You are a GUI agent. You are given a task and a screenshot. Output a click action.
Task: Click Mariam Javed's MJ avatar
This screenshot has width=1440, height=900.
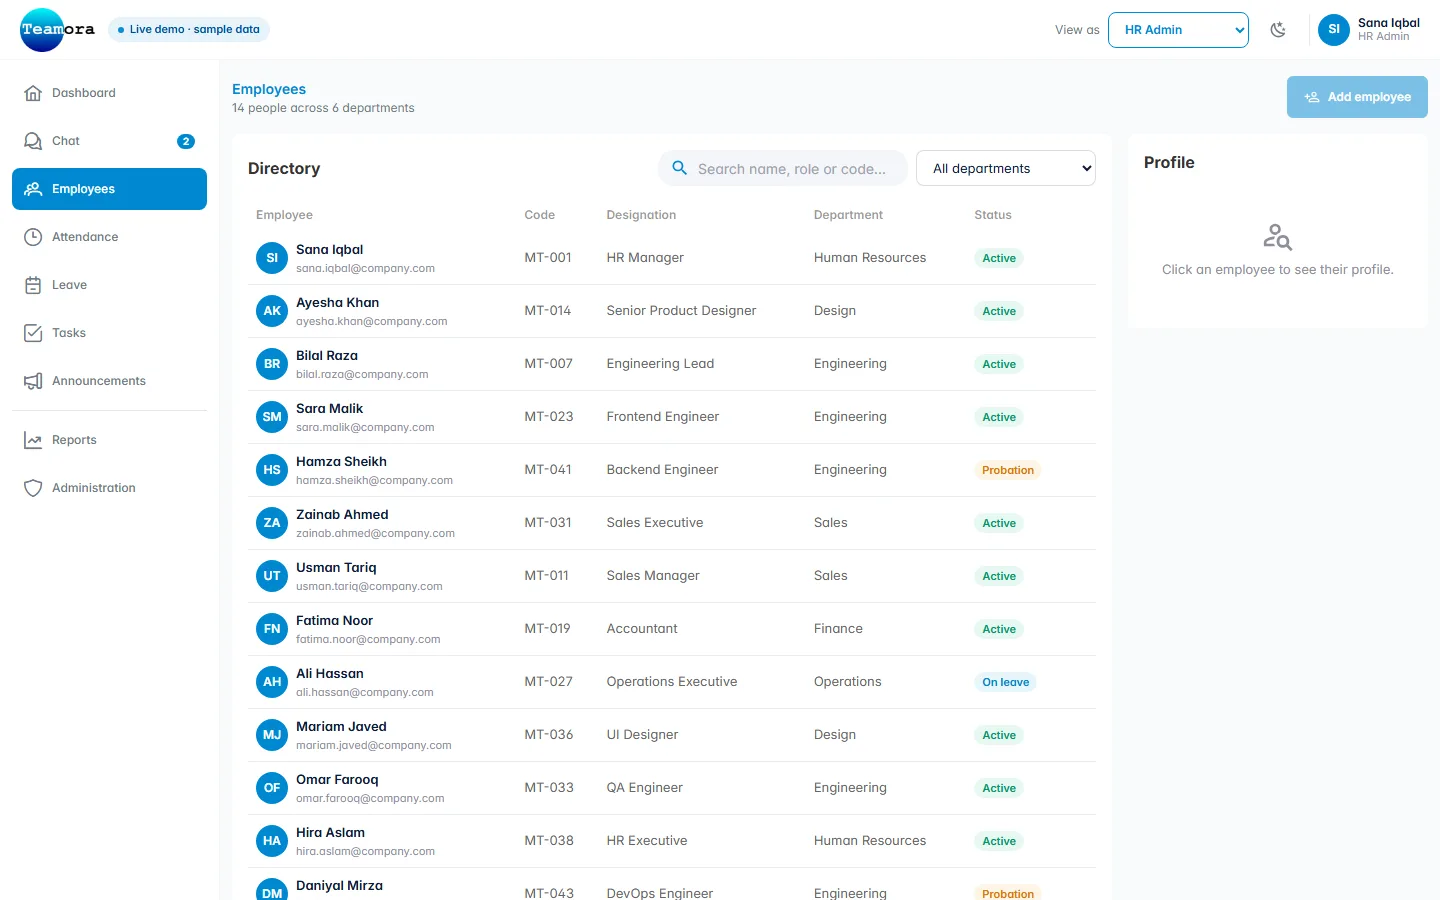(x=272, y=735)
